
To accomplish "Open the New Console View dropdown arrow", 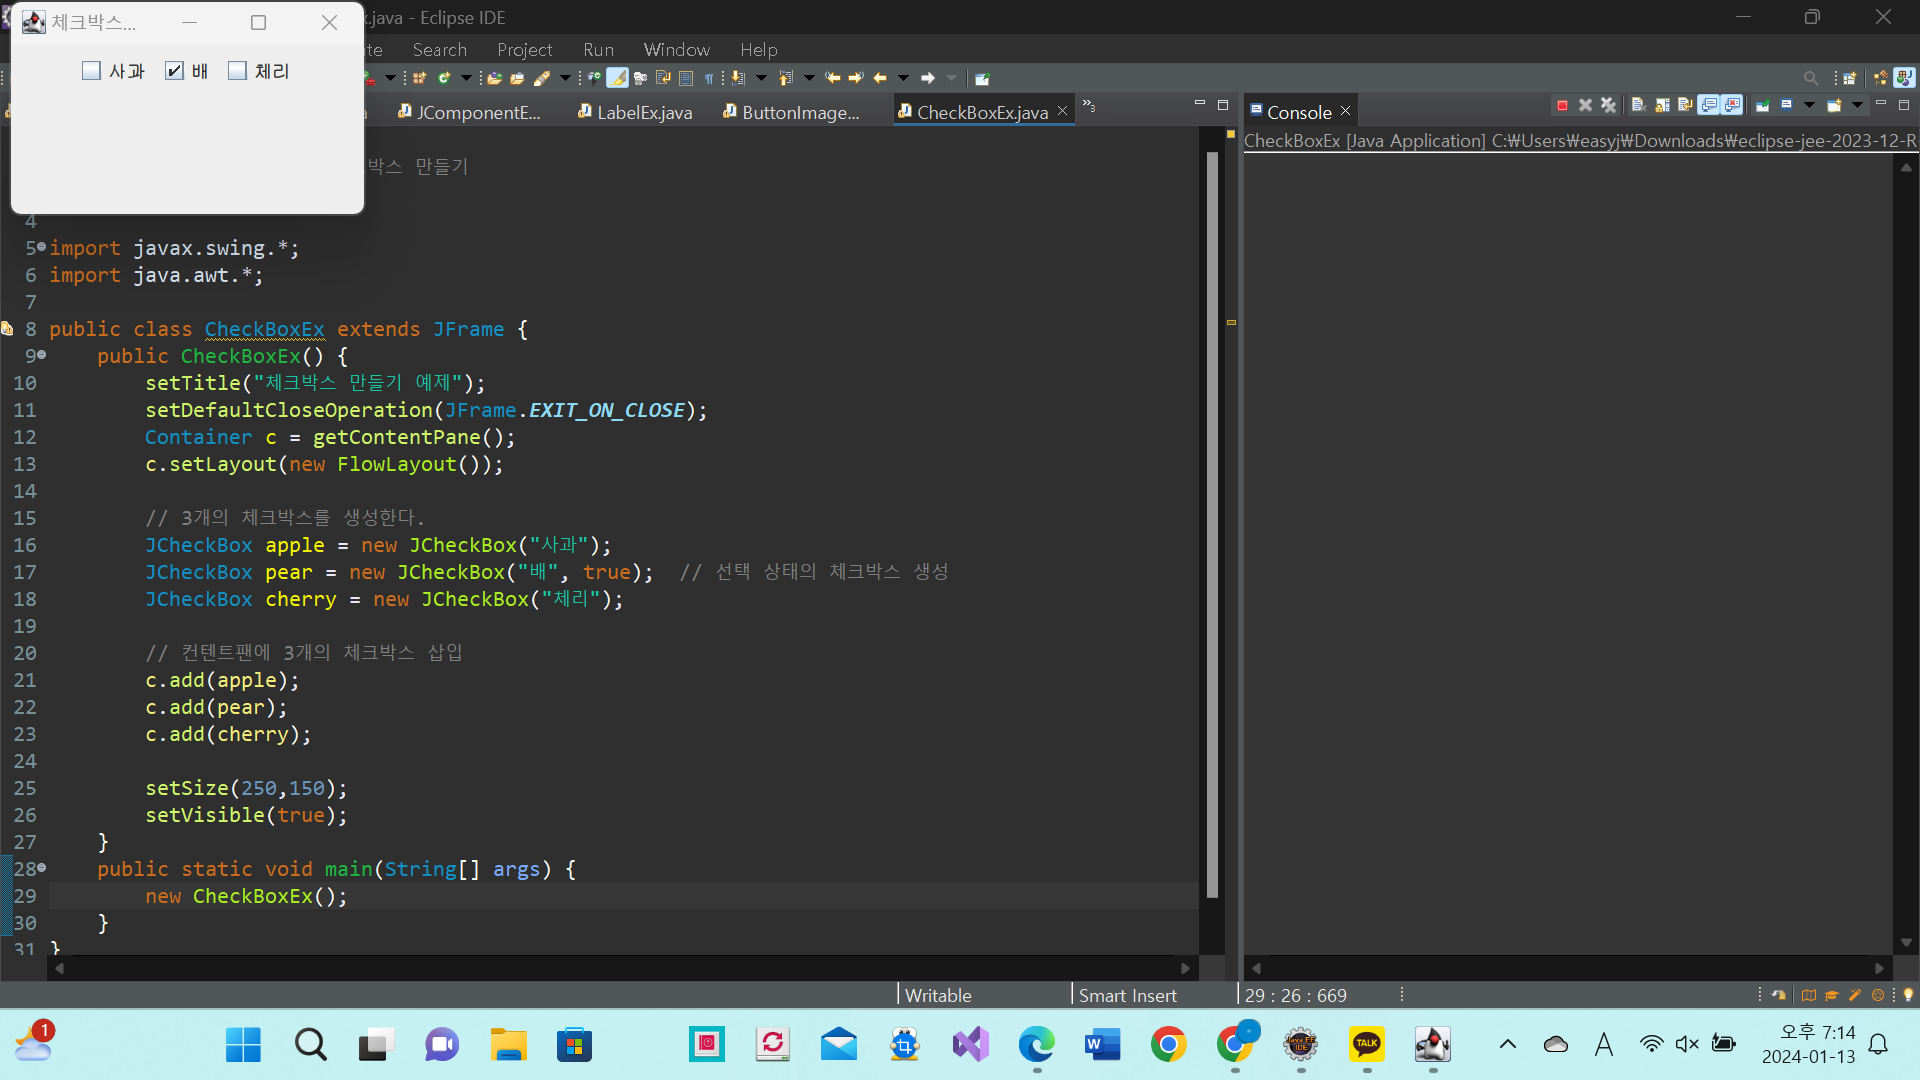I will pyautogui.click(x=1857, y=105).
